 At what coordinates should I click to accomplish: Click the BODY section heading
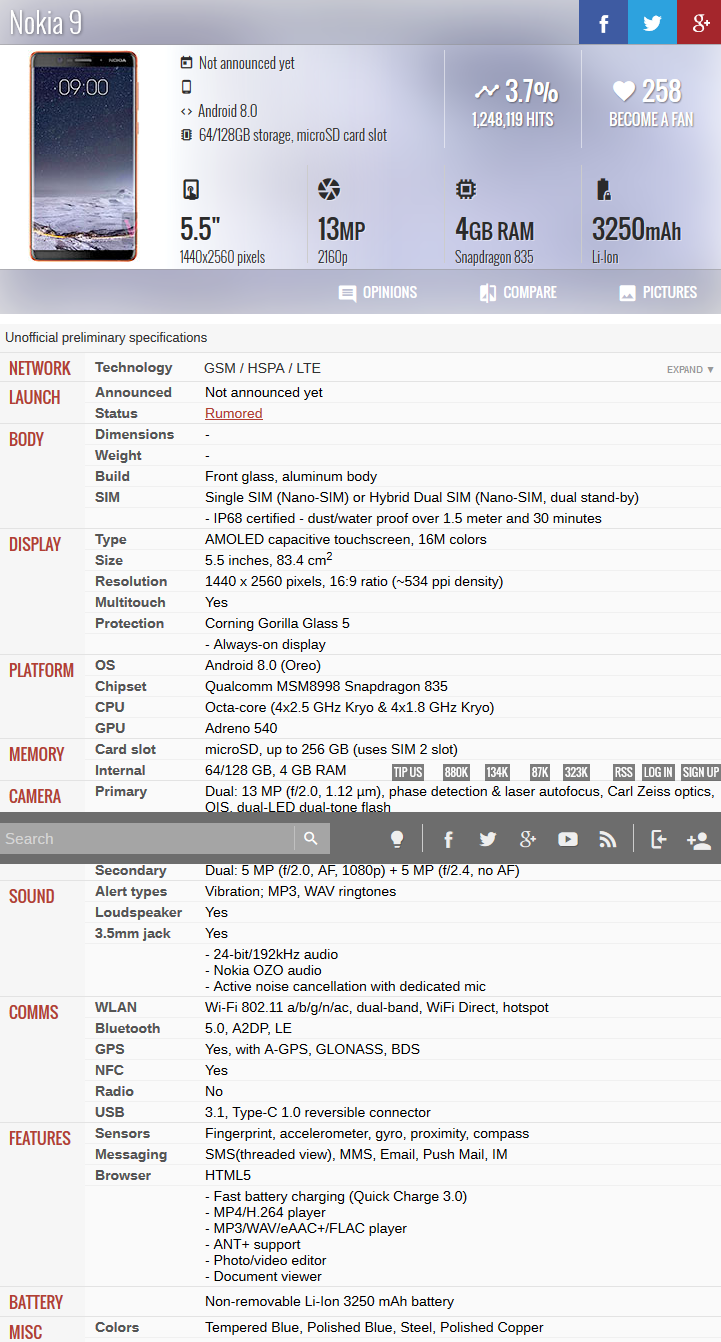pos(27,439)
